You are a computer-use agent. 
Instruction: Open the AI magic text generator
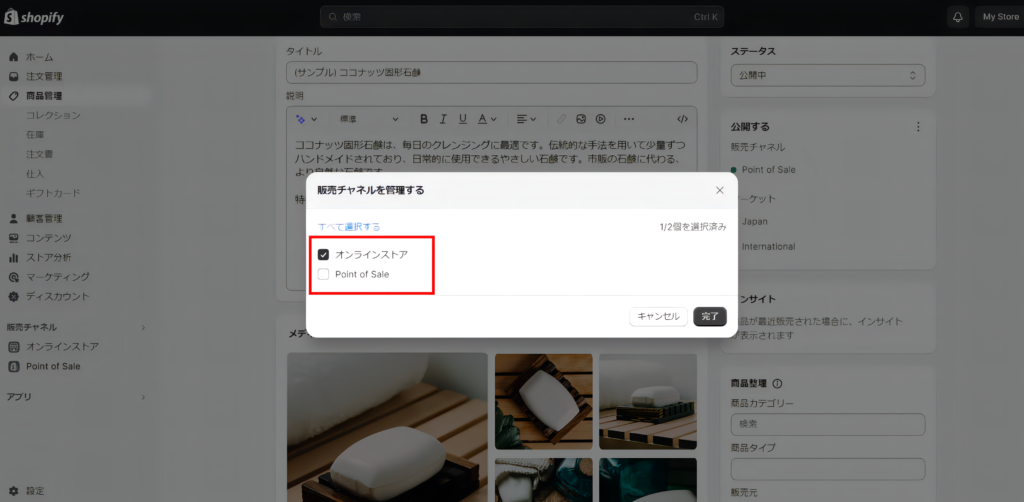(306, 119)
